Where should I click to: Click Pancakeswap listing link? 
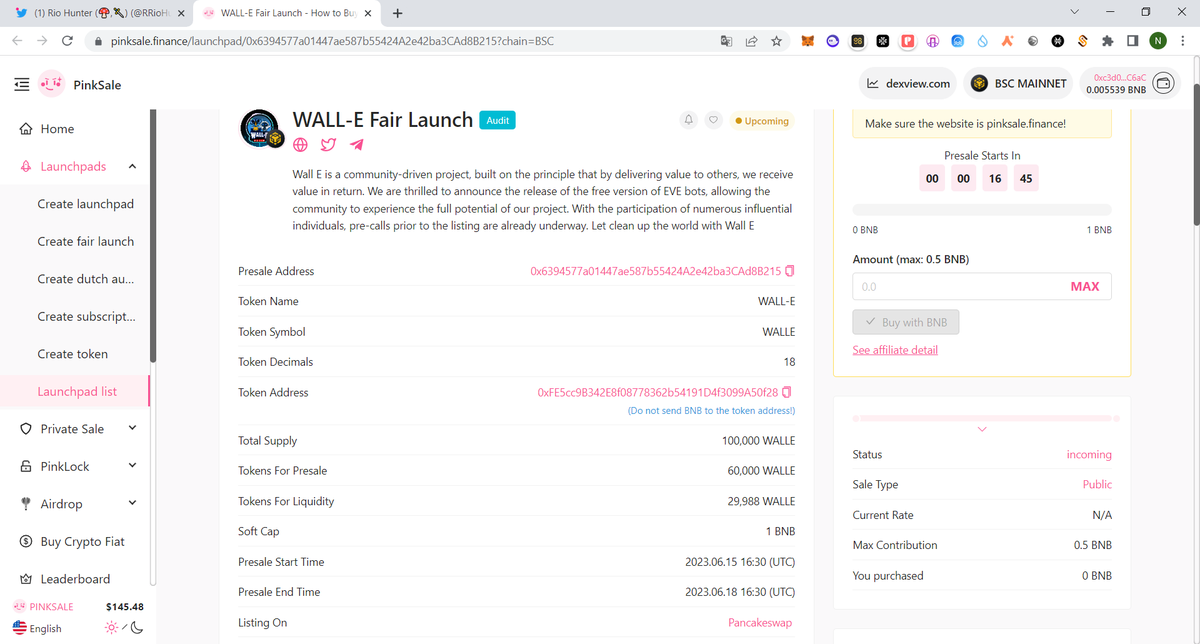[x=760, y=622]
